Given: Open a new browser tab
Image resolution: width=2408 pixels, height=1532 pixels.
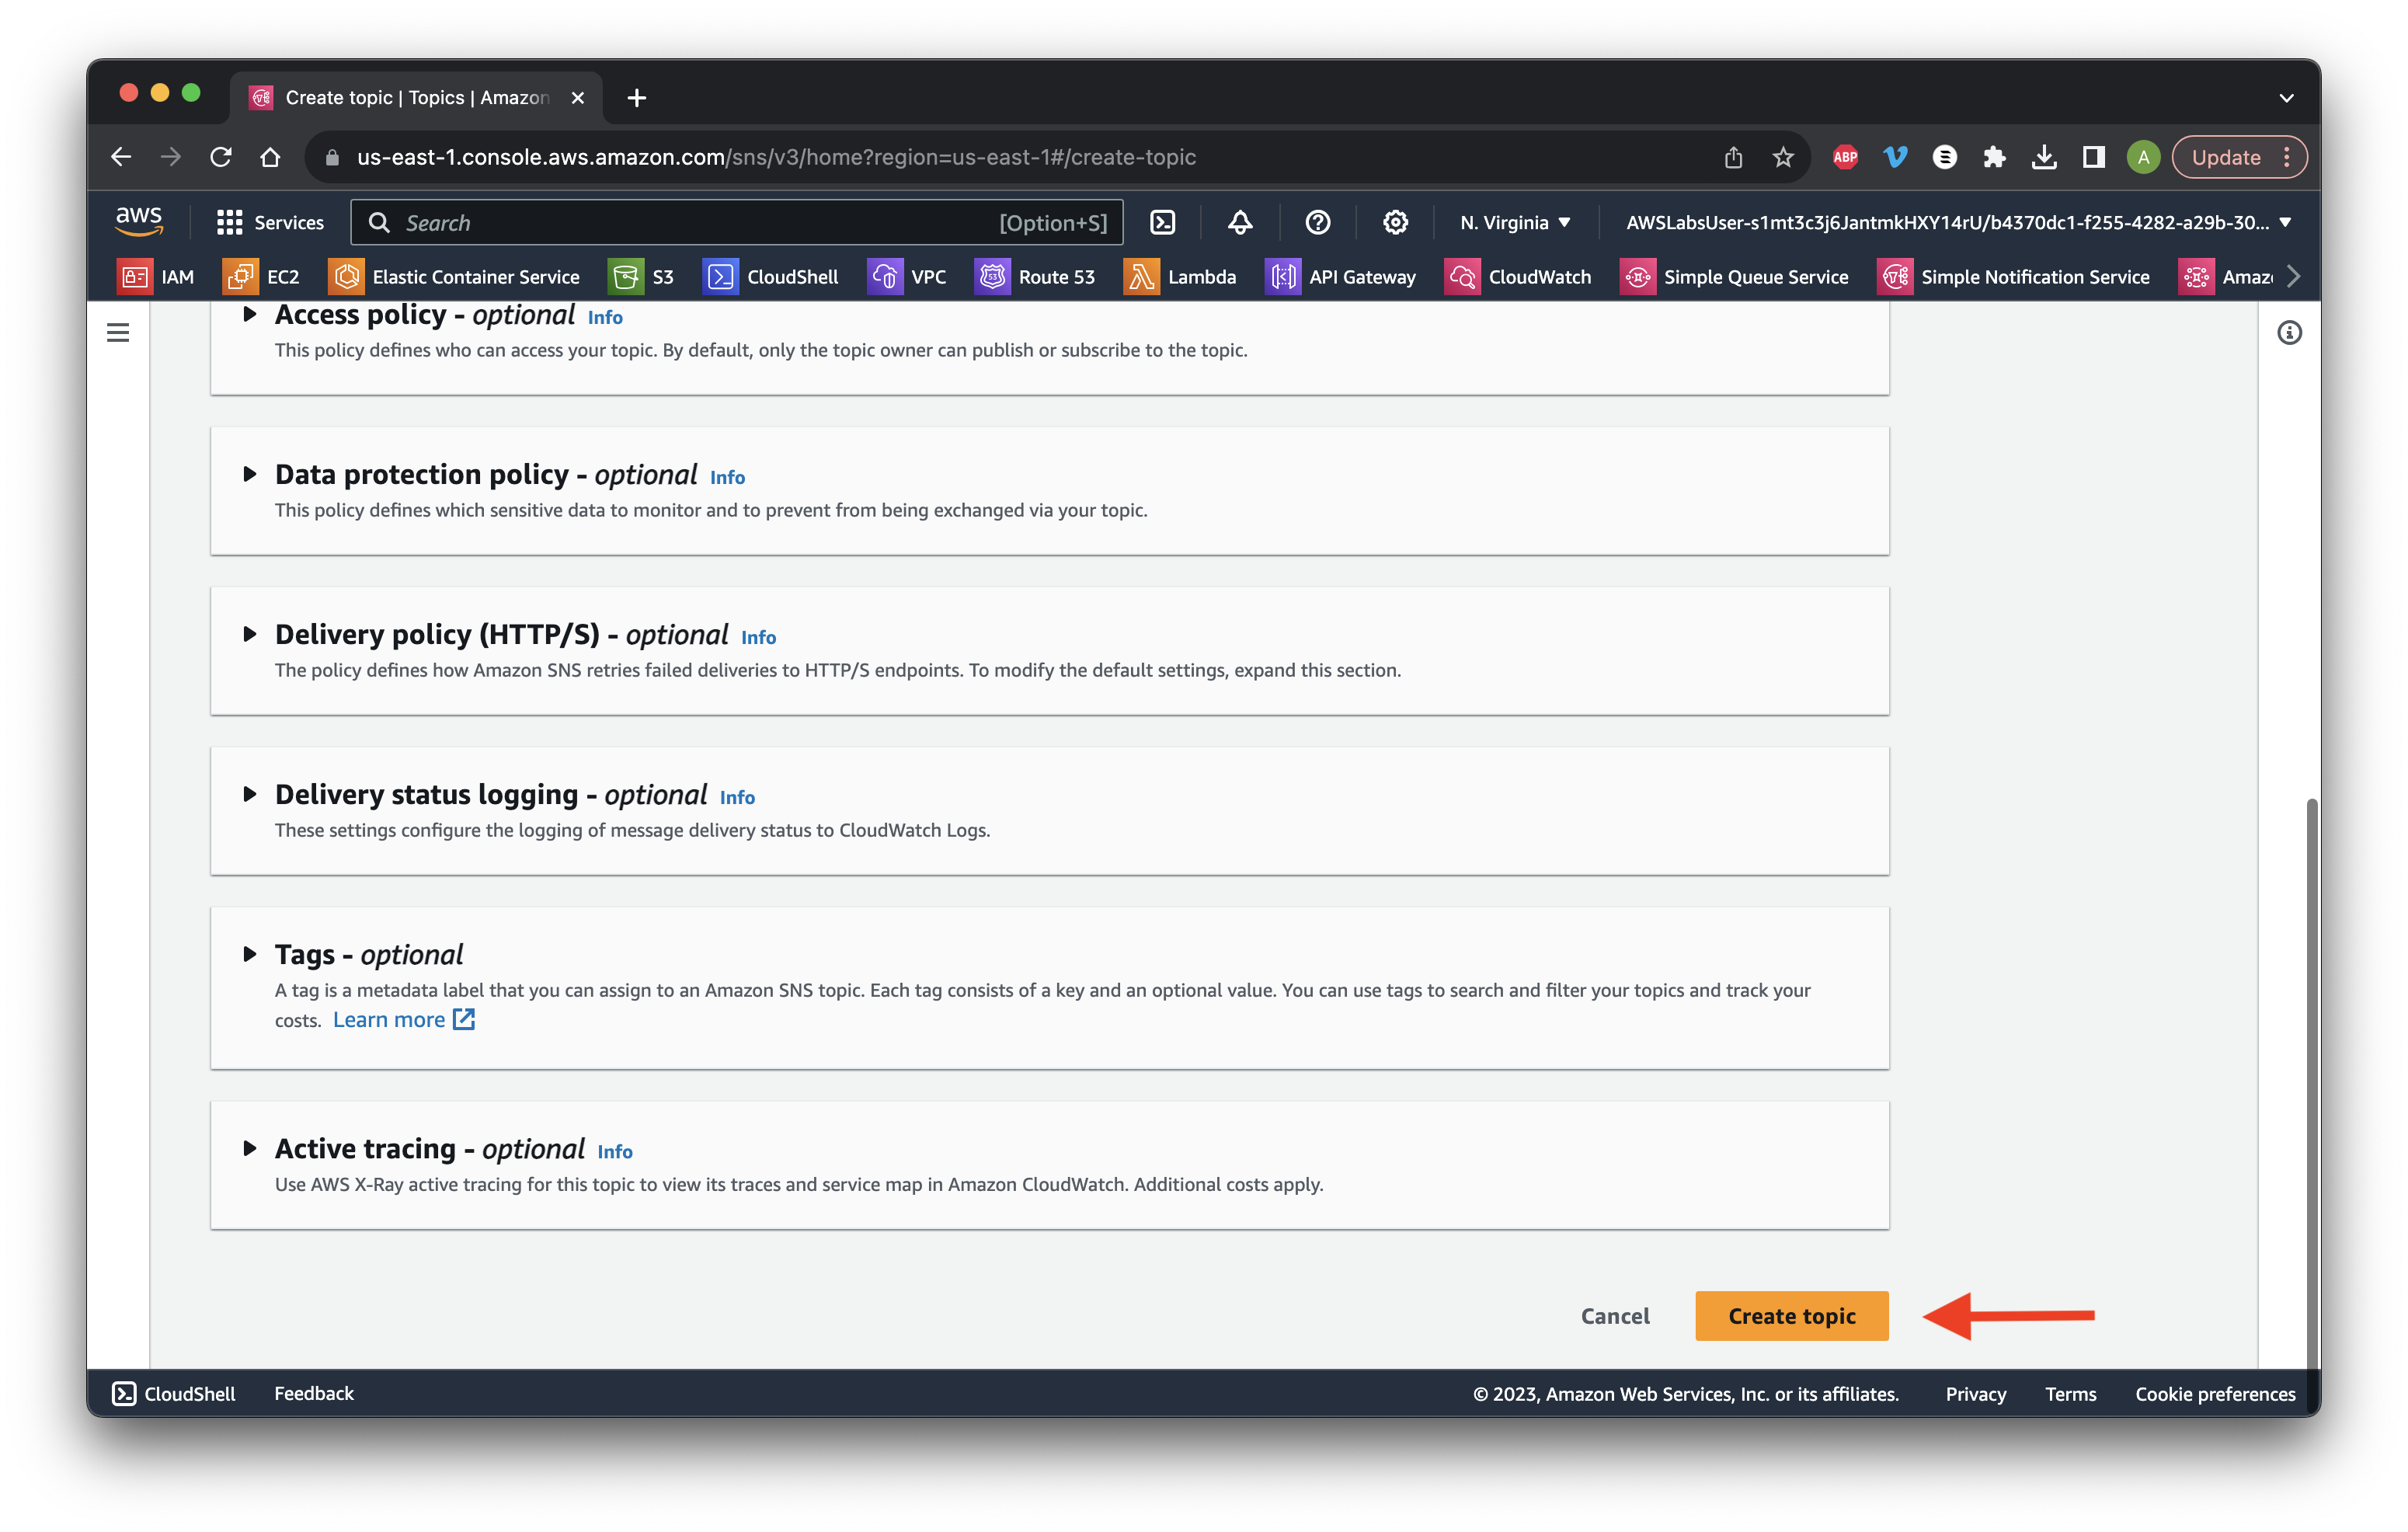Looking at the screenshot, I should 636,98.
